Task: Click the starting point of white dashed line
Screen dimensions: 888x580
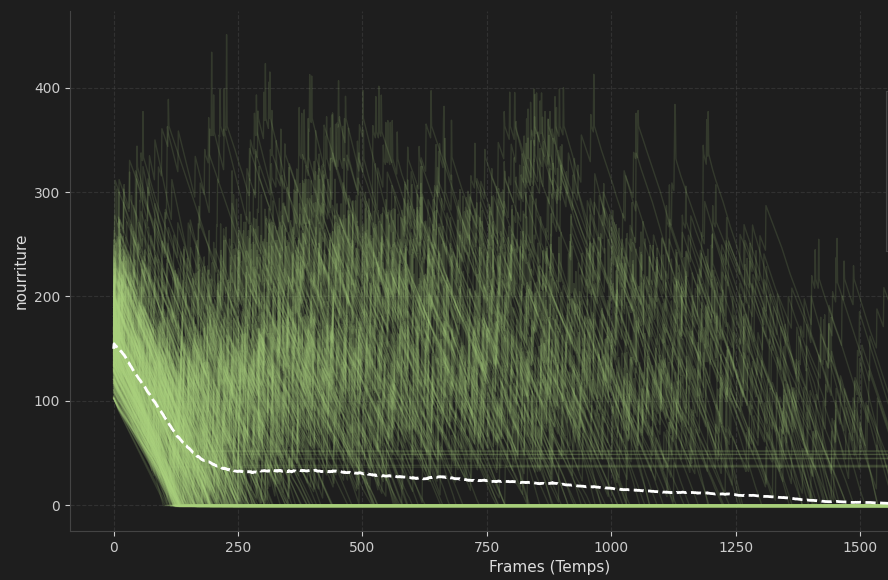Action: click(x=114, y=345)
